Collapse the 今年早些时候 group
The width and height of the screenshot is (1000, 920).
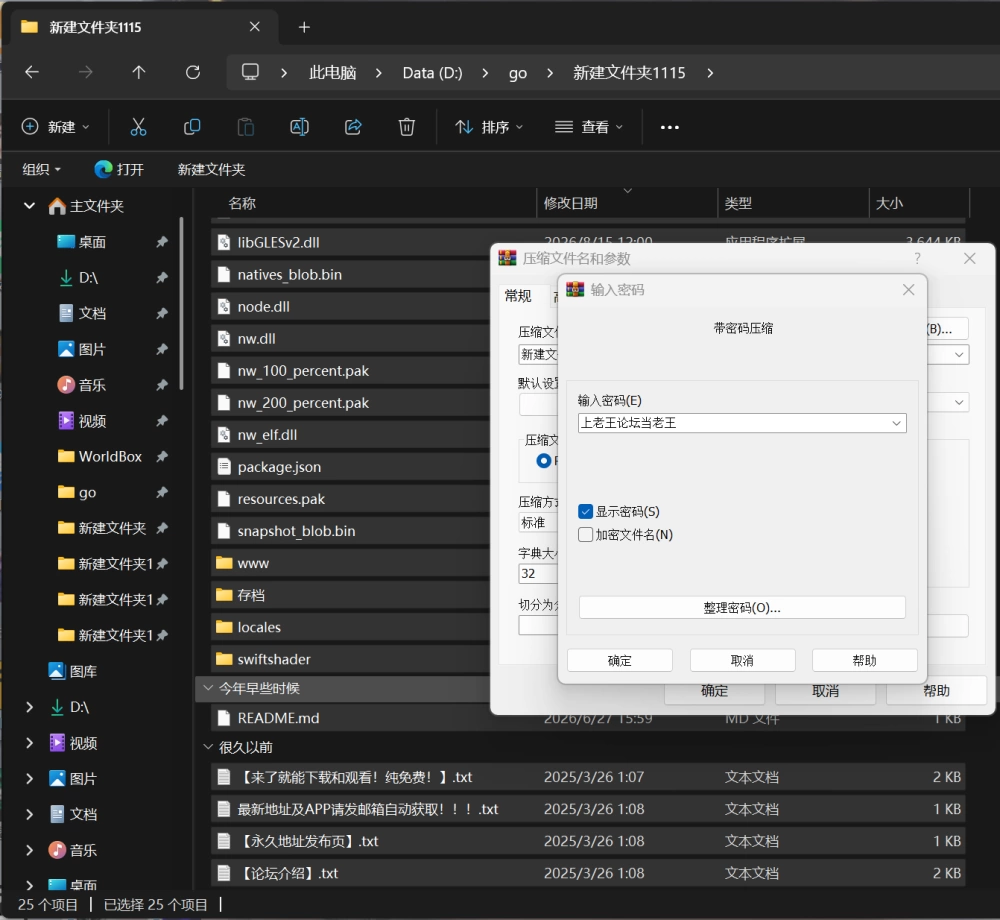(x=208, y=688)
